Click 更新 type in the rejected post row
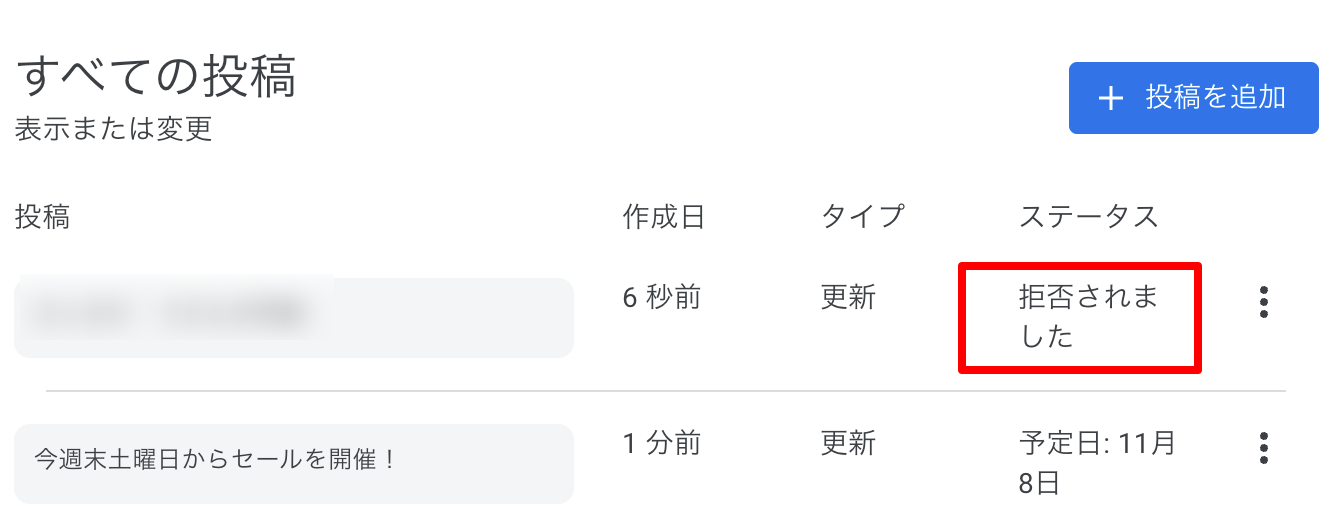Image resolution: width=1322 pixels, height=520 pixels. 848,297
